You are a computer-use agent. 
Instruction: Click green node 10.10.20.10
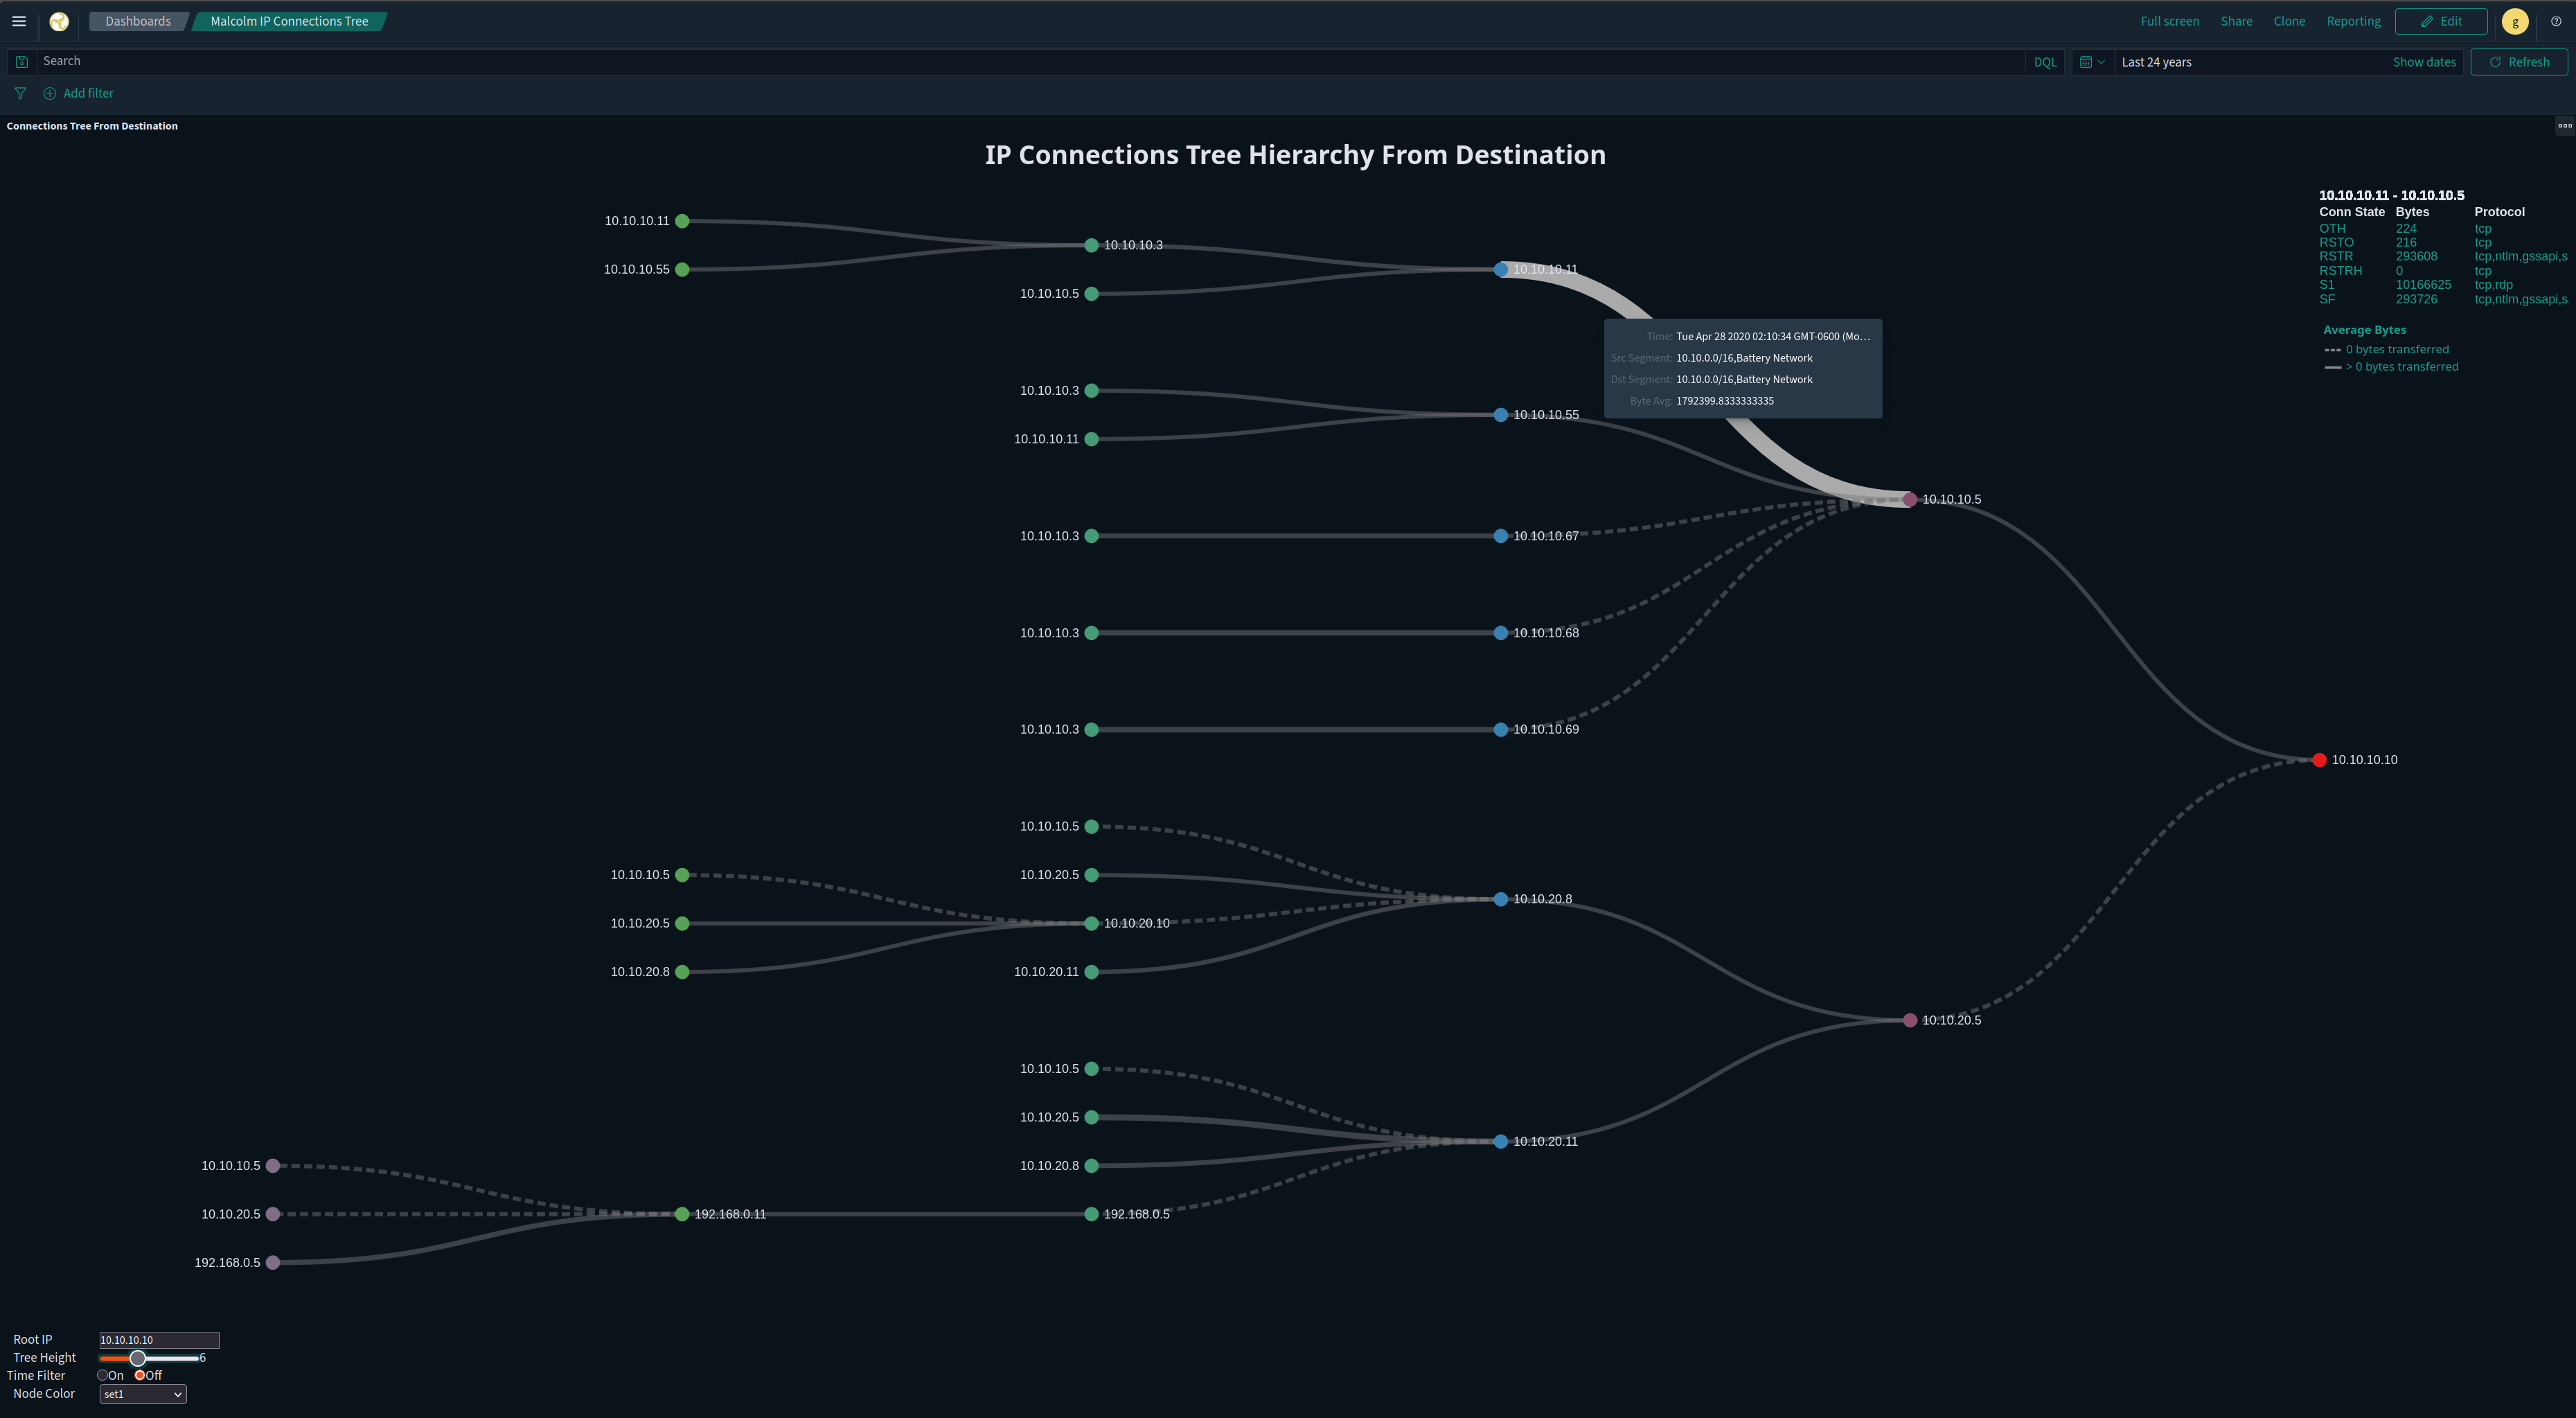coord(1091,923)
